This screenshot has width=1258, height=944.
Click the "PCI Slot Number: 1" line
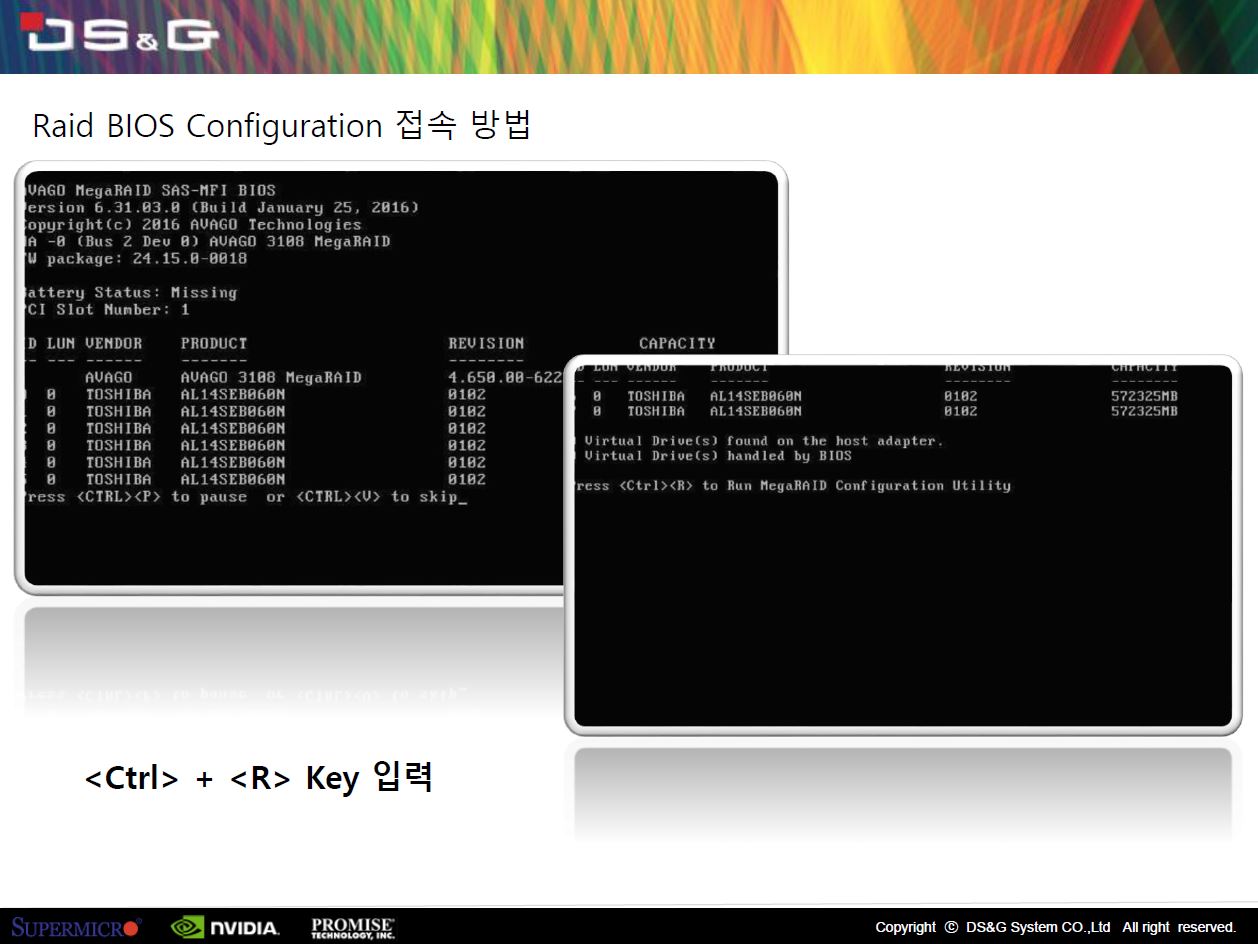point(107,310)
